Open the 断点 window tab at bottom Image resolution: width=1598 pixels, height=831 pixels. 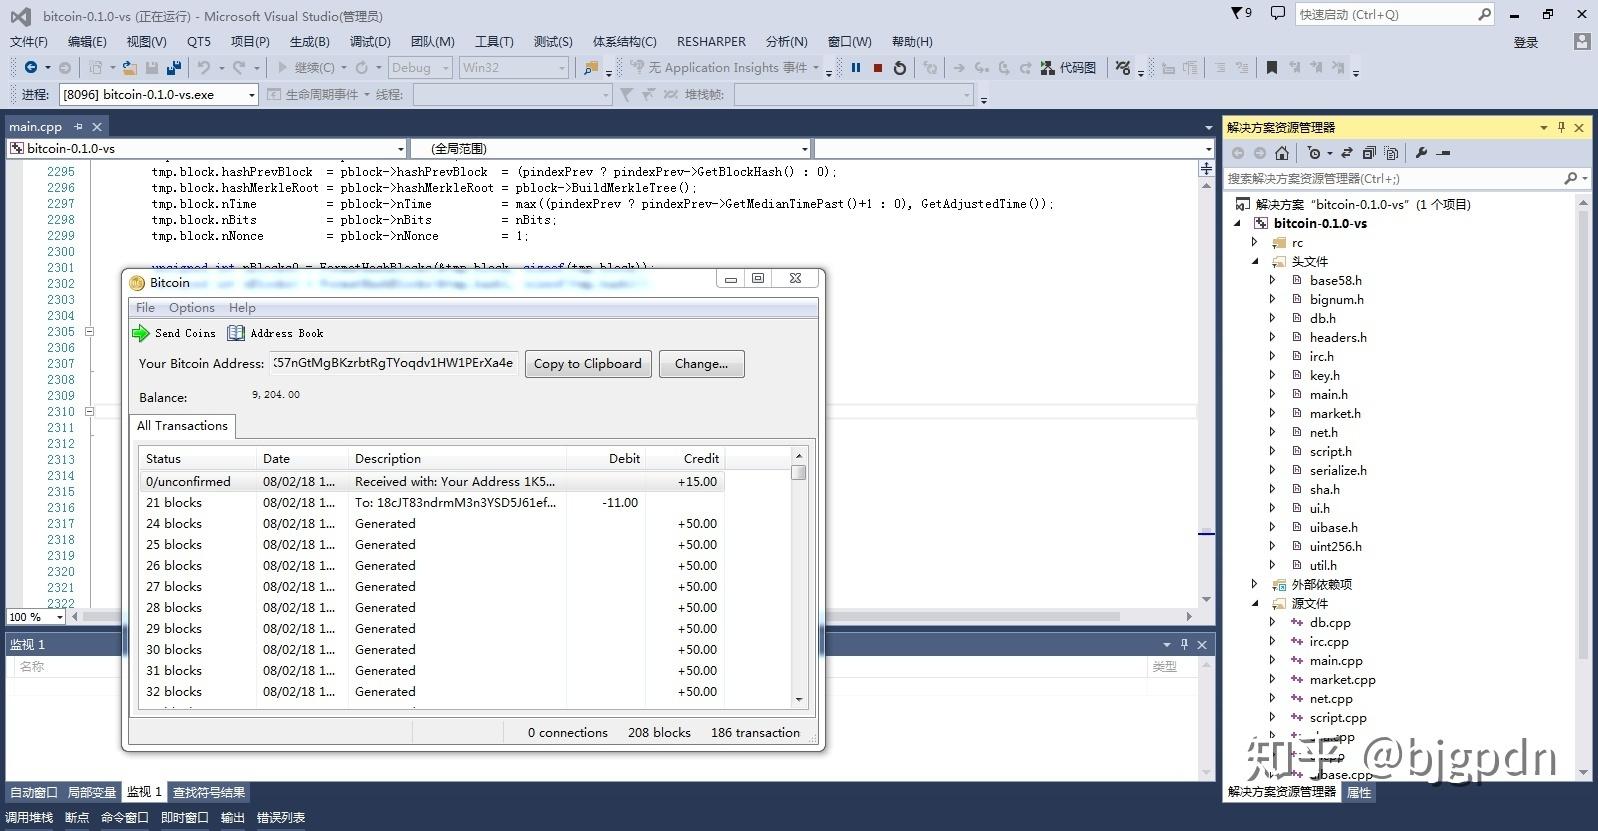(77, 817)
